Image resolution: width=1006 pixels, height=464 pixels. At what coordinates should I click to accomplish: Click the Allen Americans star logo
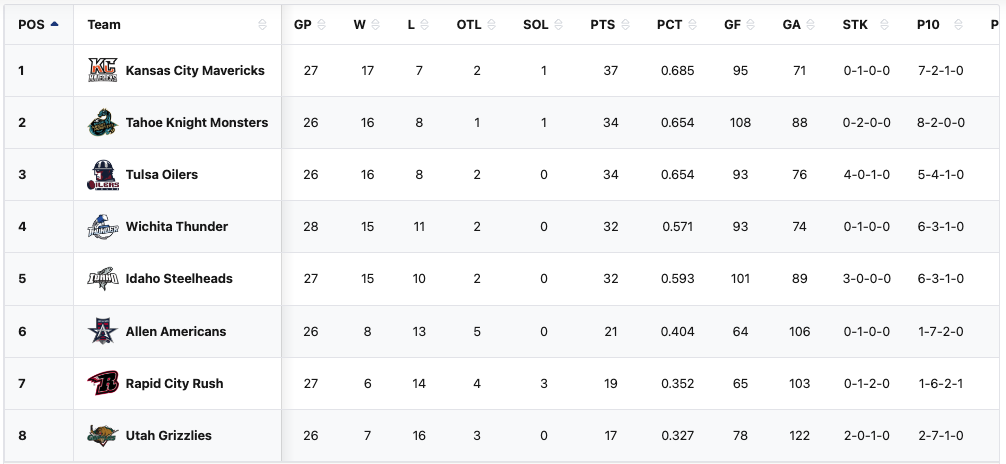102,331
